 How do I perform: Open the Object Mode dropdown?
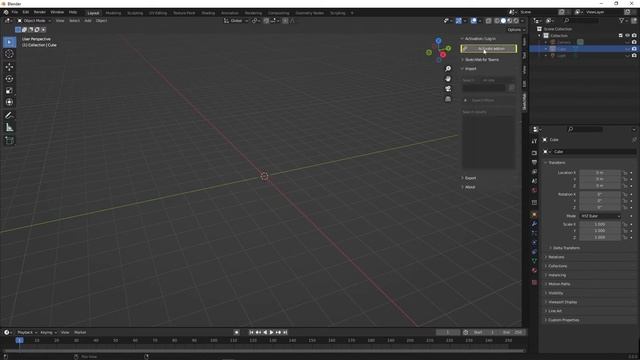point(34,21)
